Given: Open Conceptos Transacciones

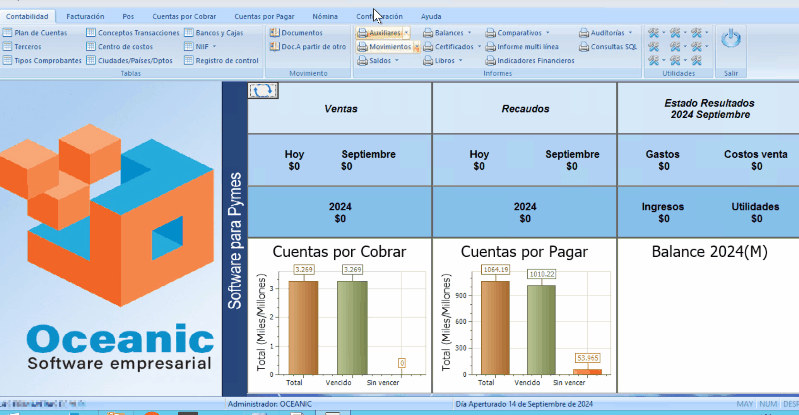Looking at the screenshot, I should coord(132,33).
